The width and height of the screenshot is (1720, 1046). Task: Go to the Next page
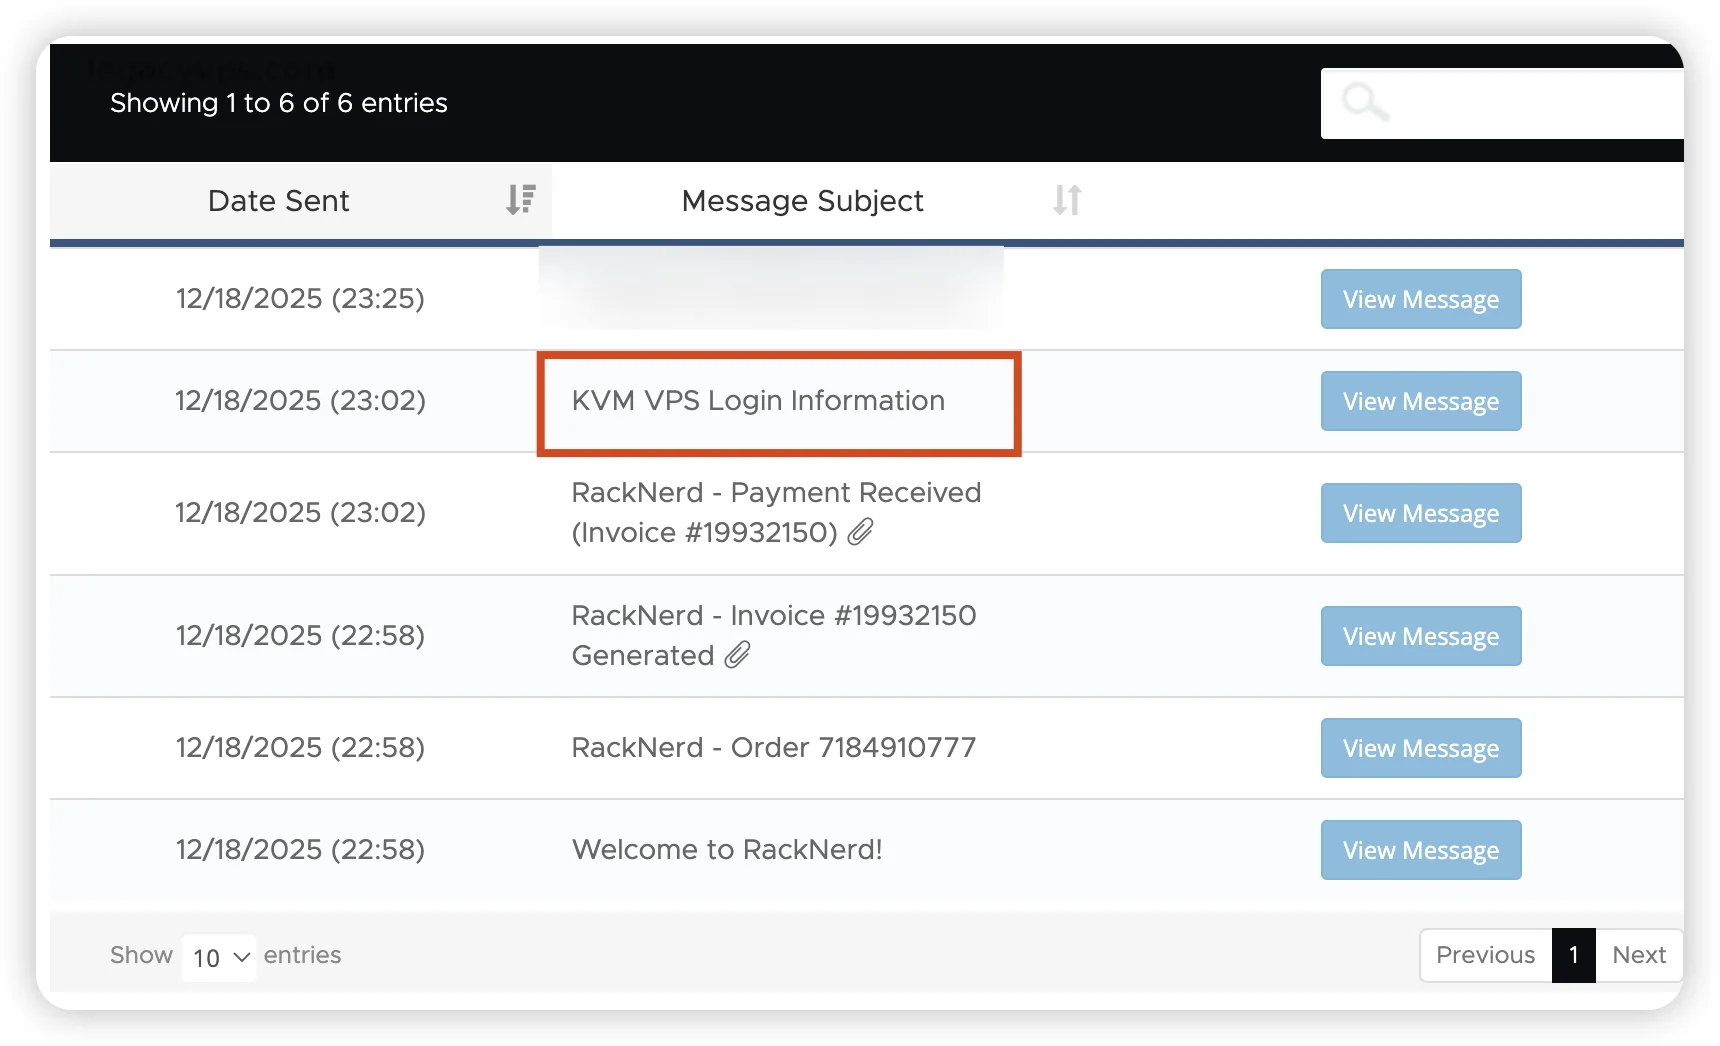click(x=1638, y=955)
